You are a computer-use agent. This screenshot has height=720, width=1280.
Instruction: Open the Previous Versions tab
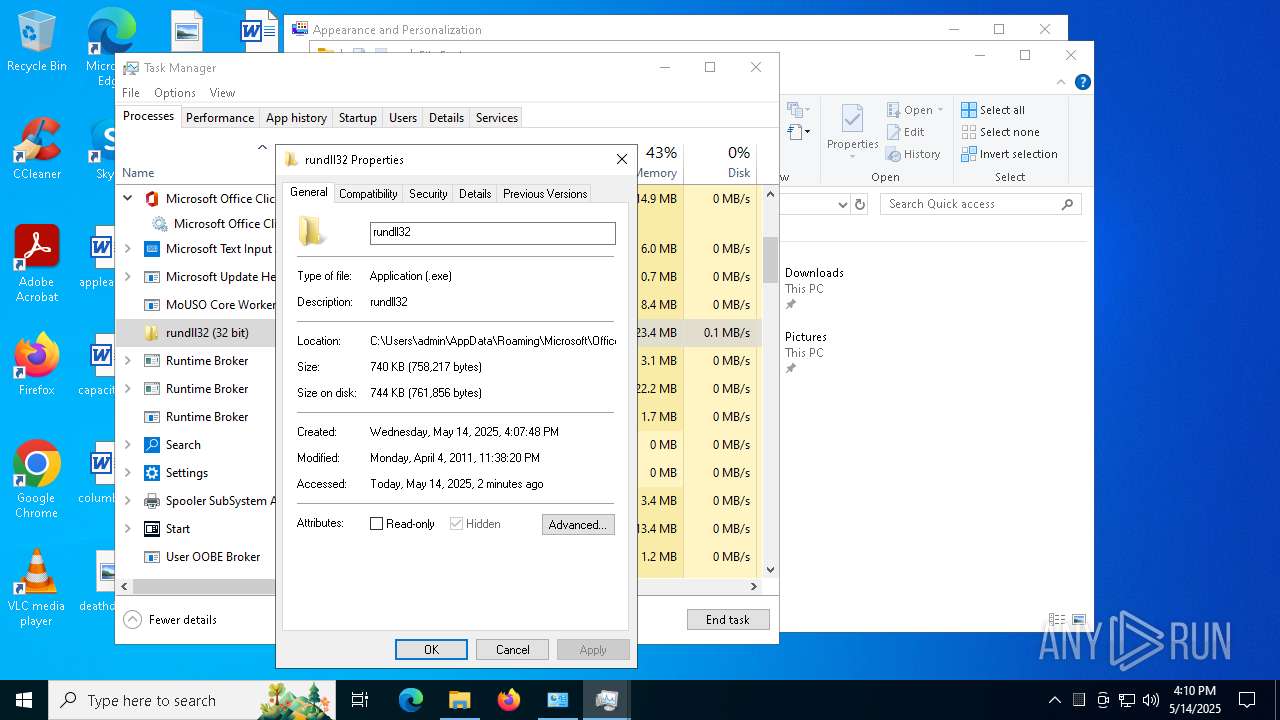tap(545, 194)
